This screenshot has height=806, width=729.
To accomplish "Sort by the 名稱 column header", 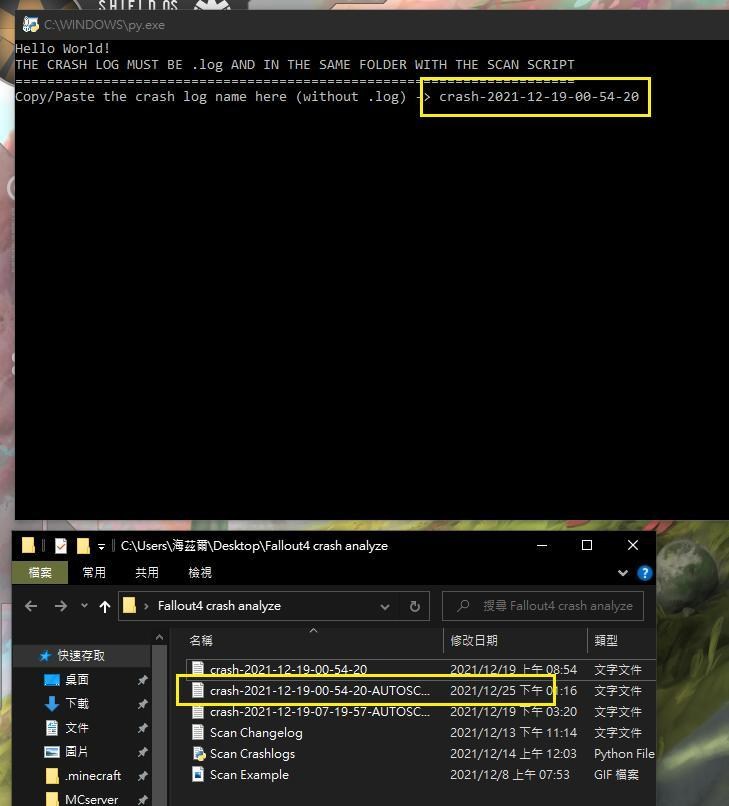I will 201,640.
